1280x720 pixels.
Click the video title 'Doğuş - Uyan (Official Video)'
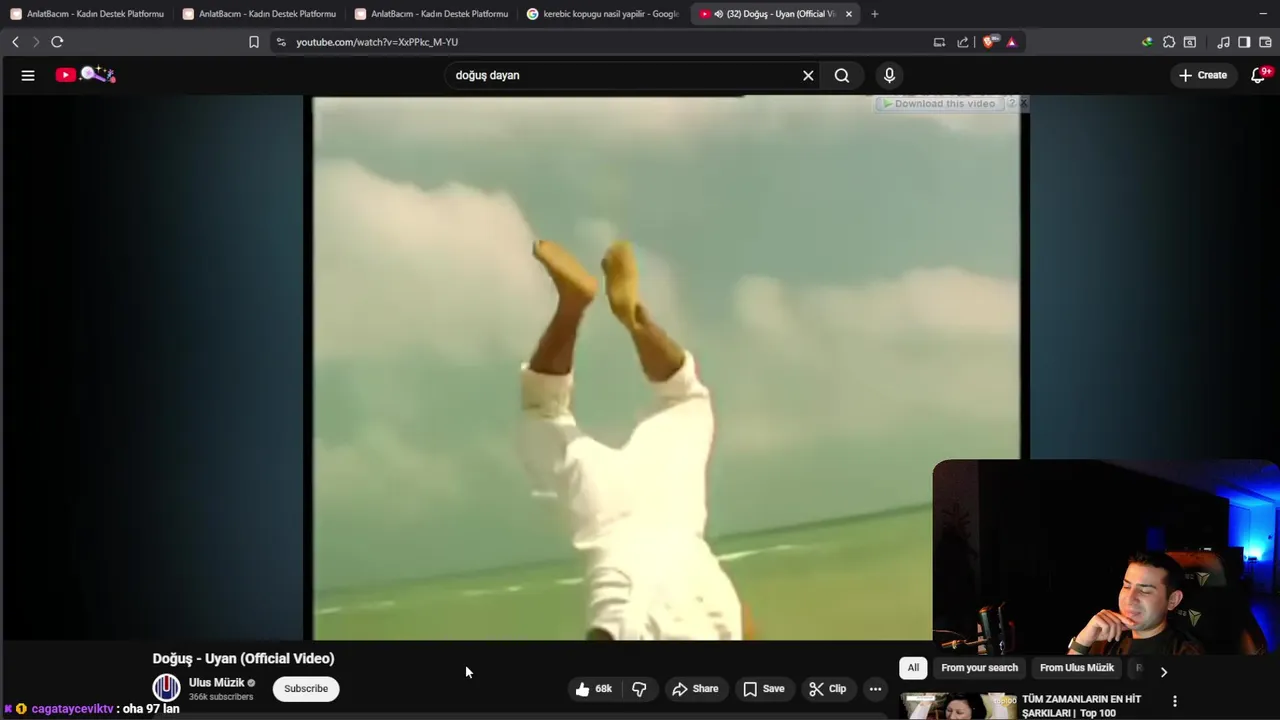pyautogui.click(x=243, y=658)
